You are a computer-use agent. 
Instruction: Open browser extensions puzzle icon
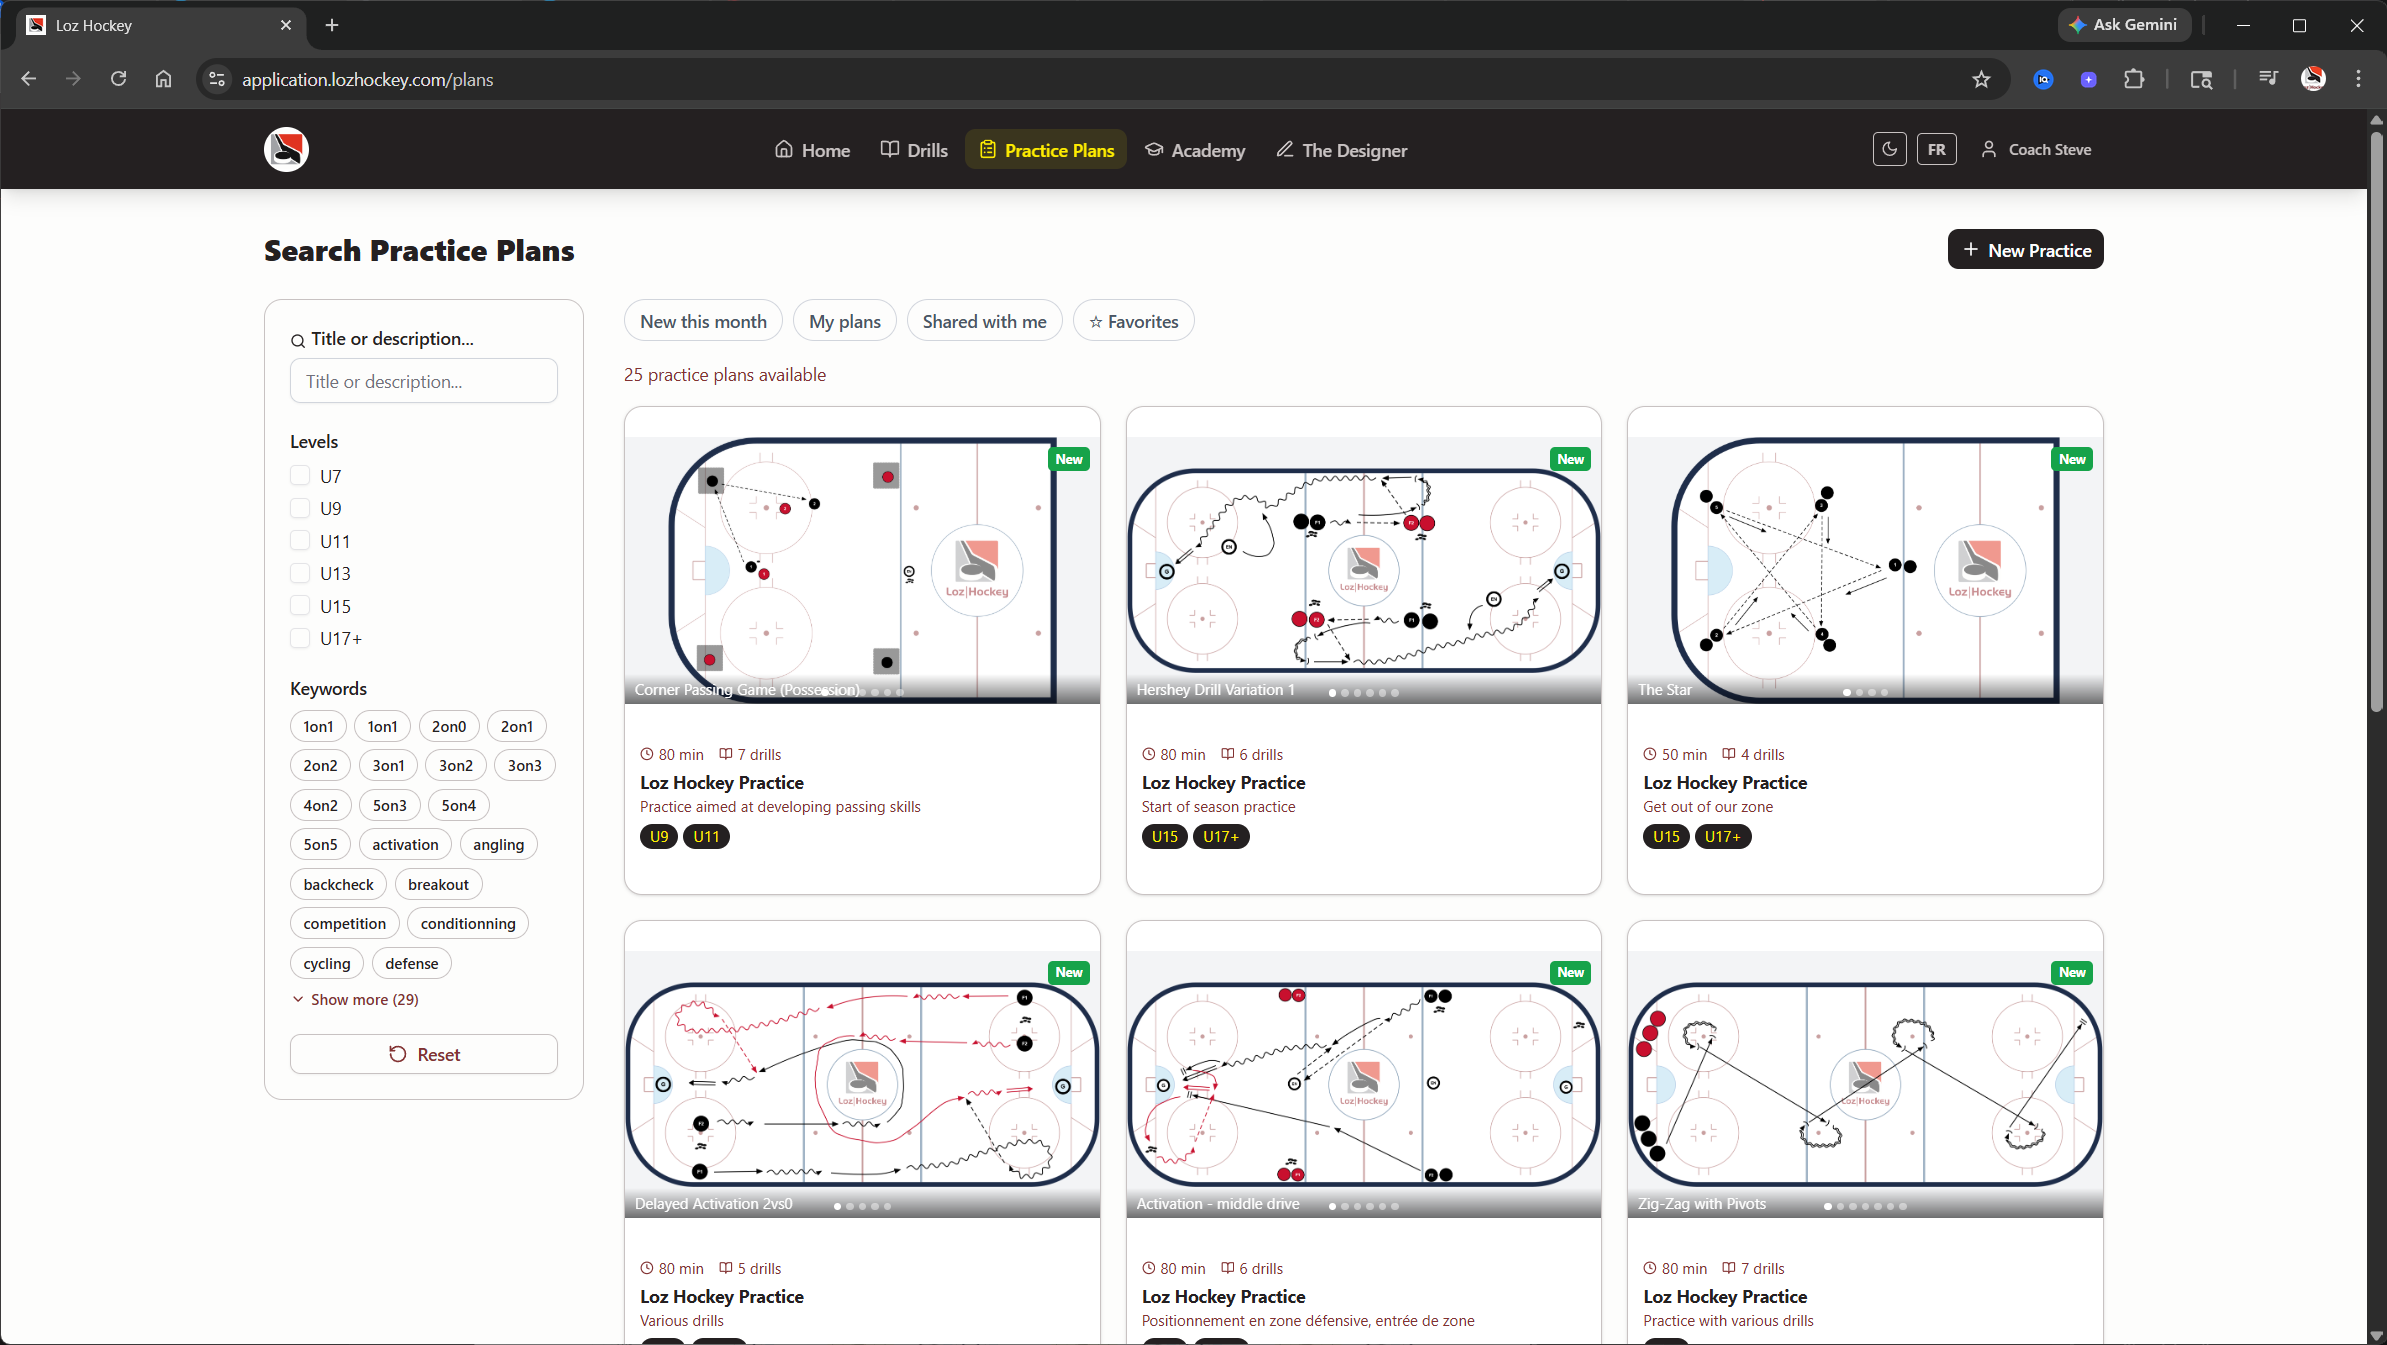[2134, 80]
